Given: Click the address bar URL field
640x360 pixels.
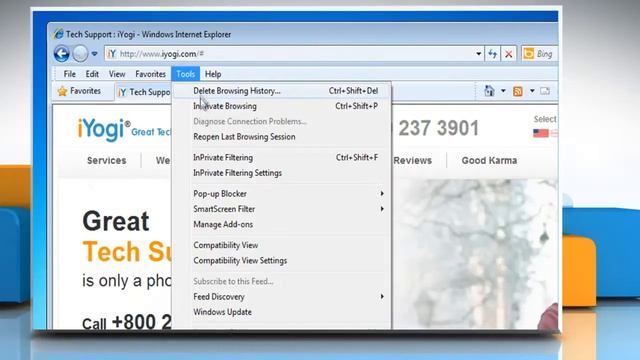Looking at the screenshot, I should (294, 54).
